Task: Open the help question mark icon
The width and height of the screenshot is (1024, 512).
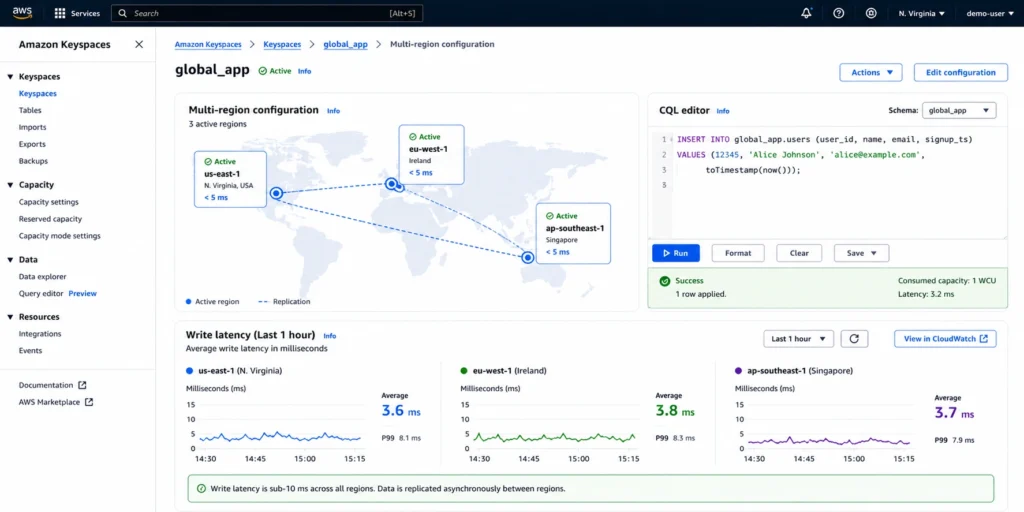Action: pyautogui.click(x=839, y=13)
